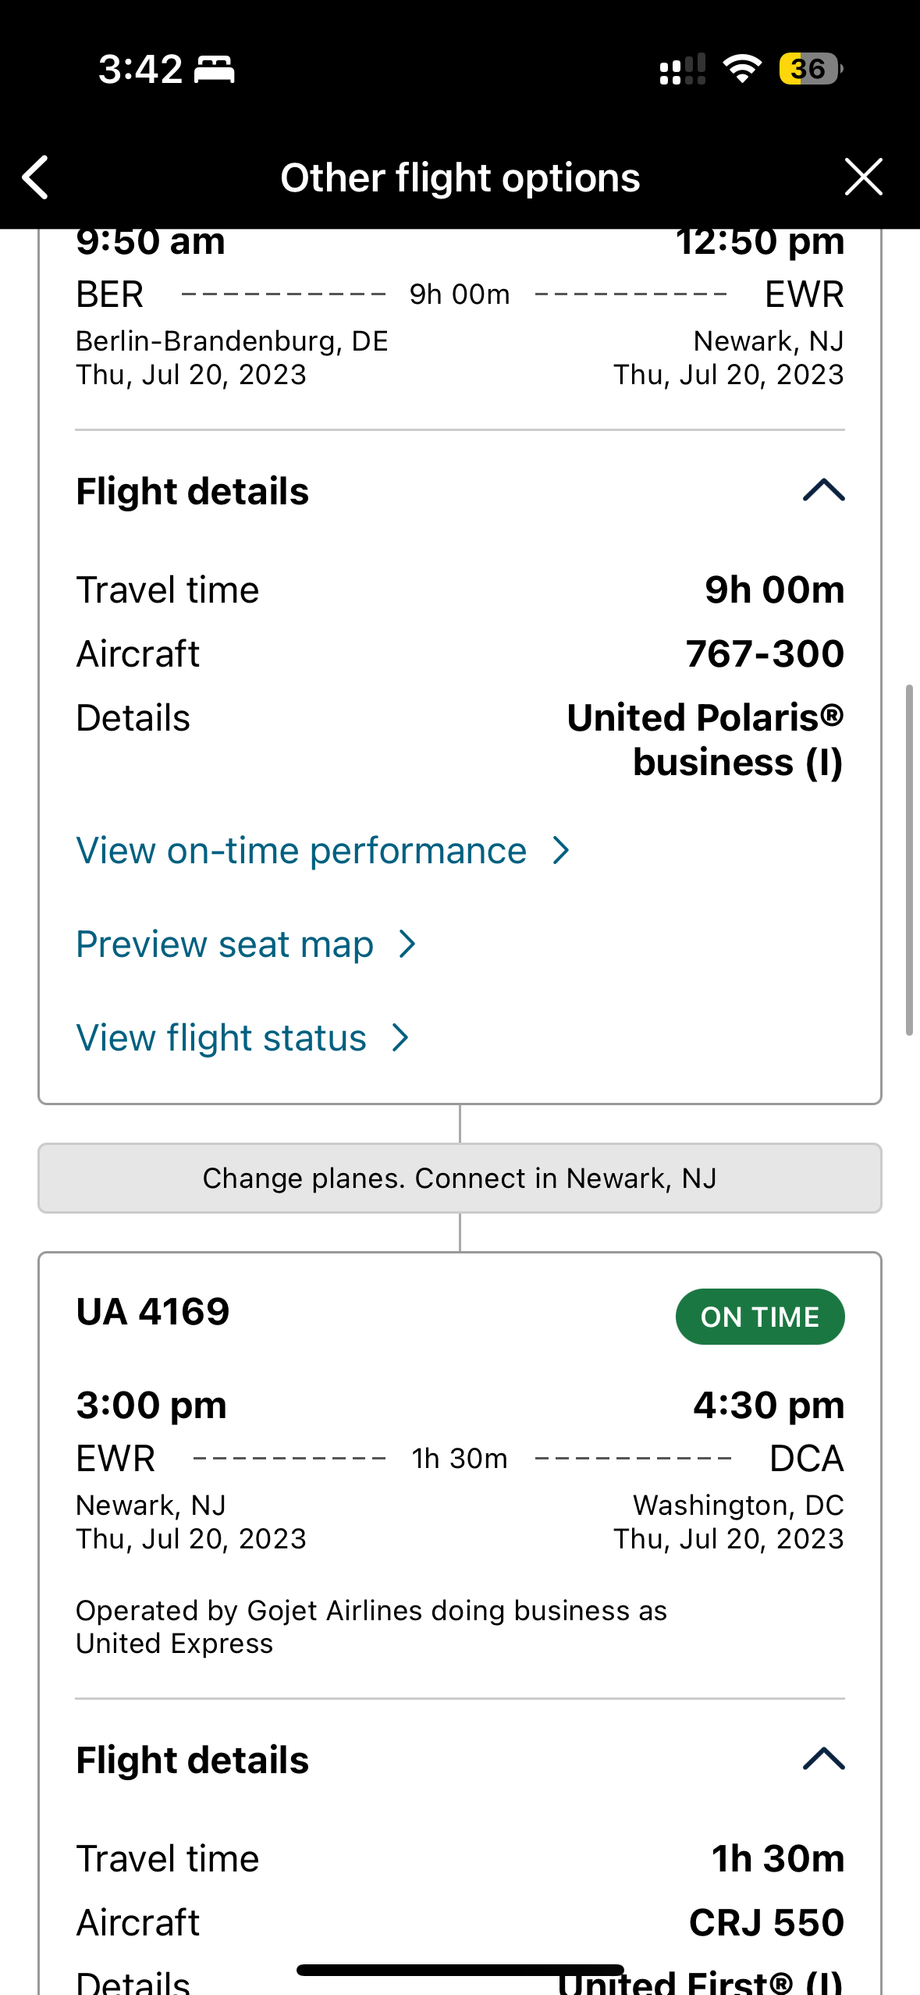Tap the Wi-Fi icon in status bar
Viewport: 920px width, 1995px height.
pyautogui.click(x=741, y=69)
